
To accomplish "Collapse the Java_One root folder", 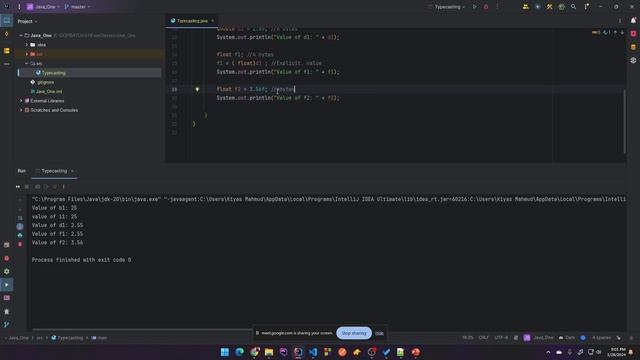I will [21, 36].
